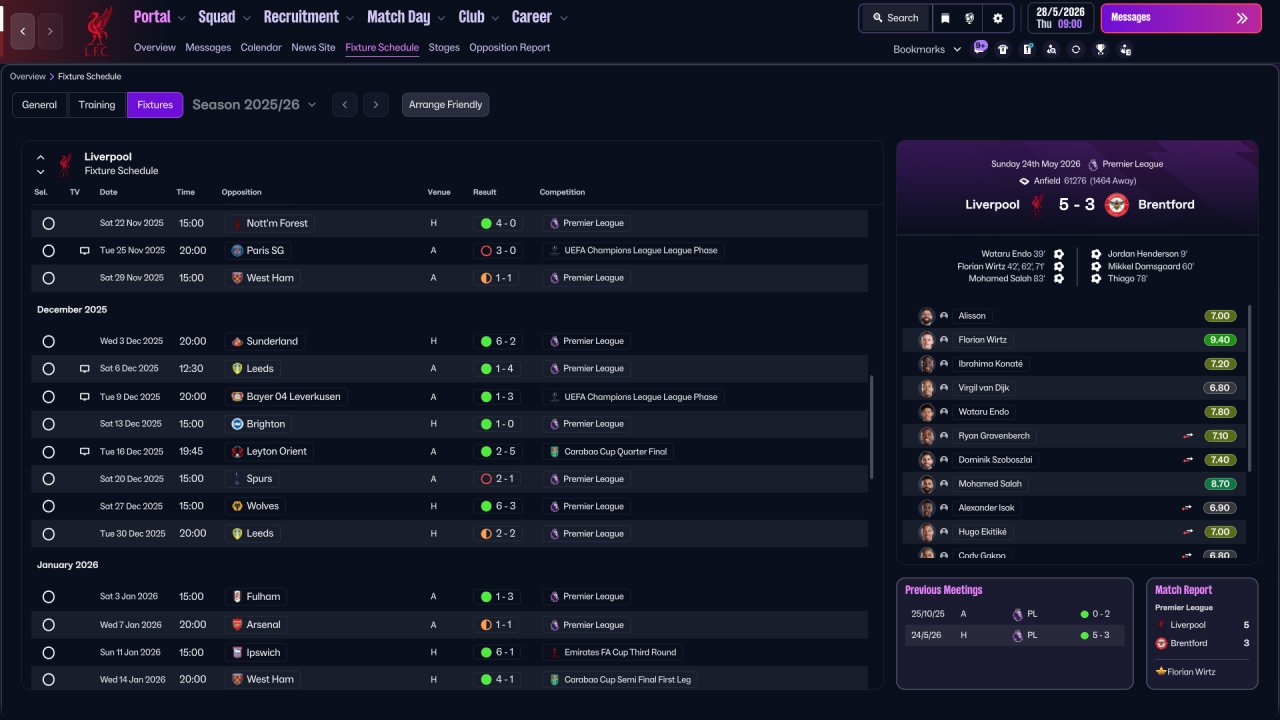Screen dimensions: 1280x720
Task: Go to the previous season with the left arrow
Action: coord(344,105)
